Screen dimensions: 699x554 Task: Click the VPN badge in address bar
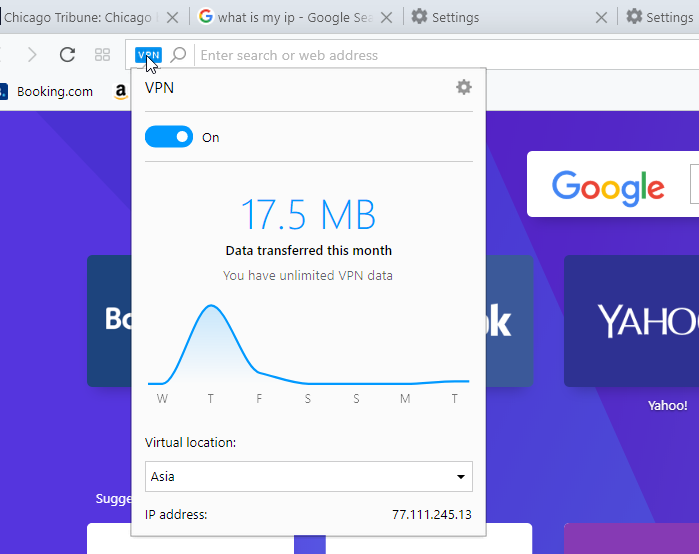(x=148, y=55)
